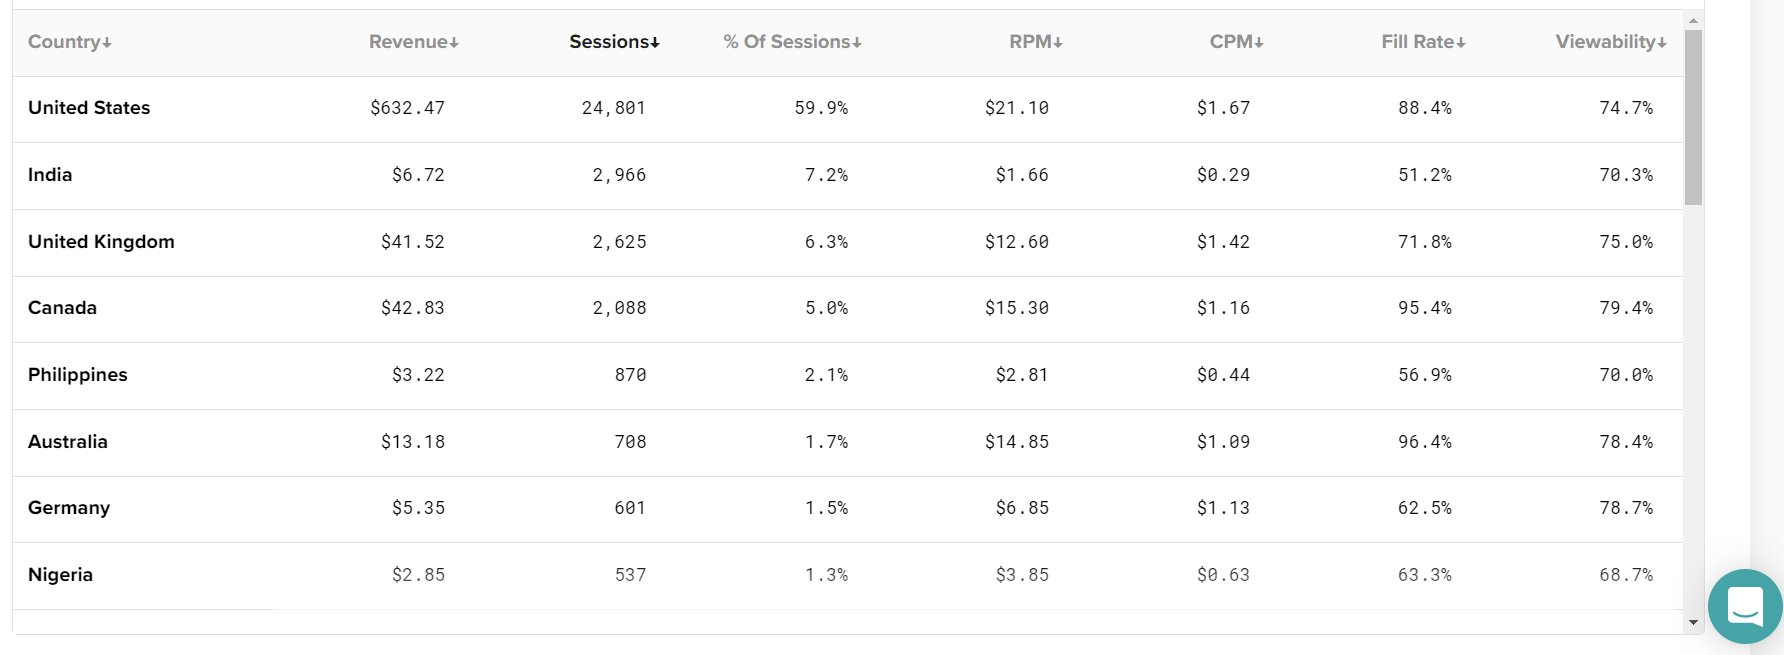Select the Canada row
Image resolution: width=1784 pixels, height=655 pixels.
click(x=848, y=309)
